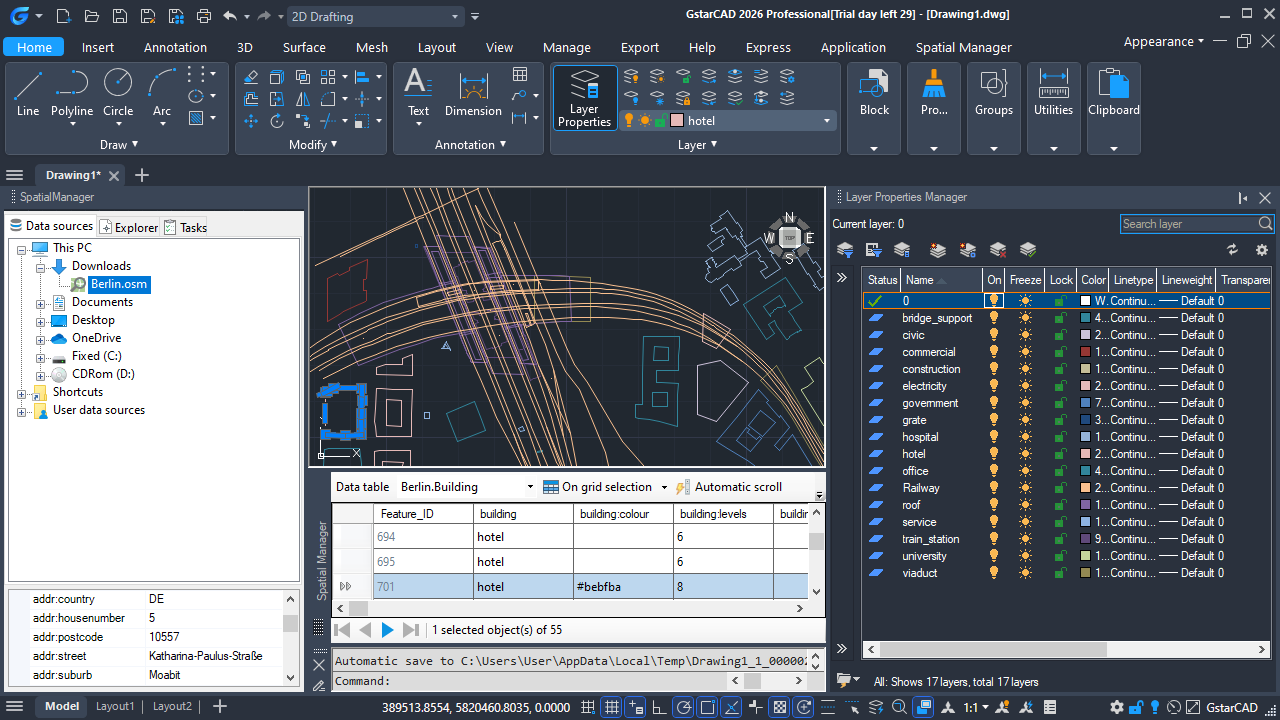The image size is (1280, 720).
Task: Freeze the Railway layer
Action: (1025, 488)
